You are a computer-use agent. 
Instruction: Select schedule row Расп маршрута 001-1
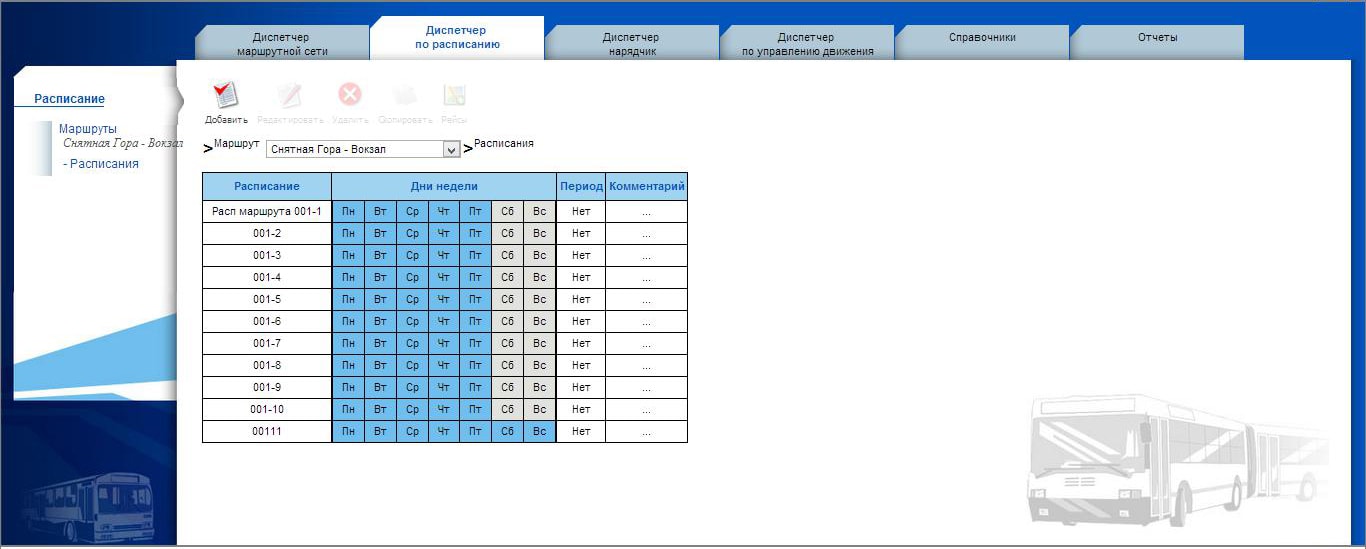click(x=267, y=211)
